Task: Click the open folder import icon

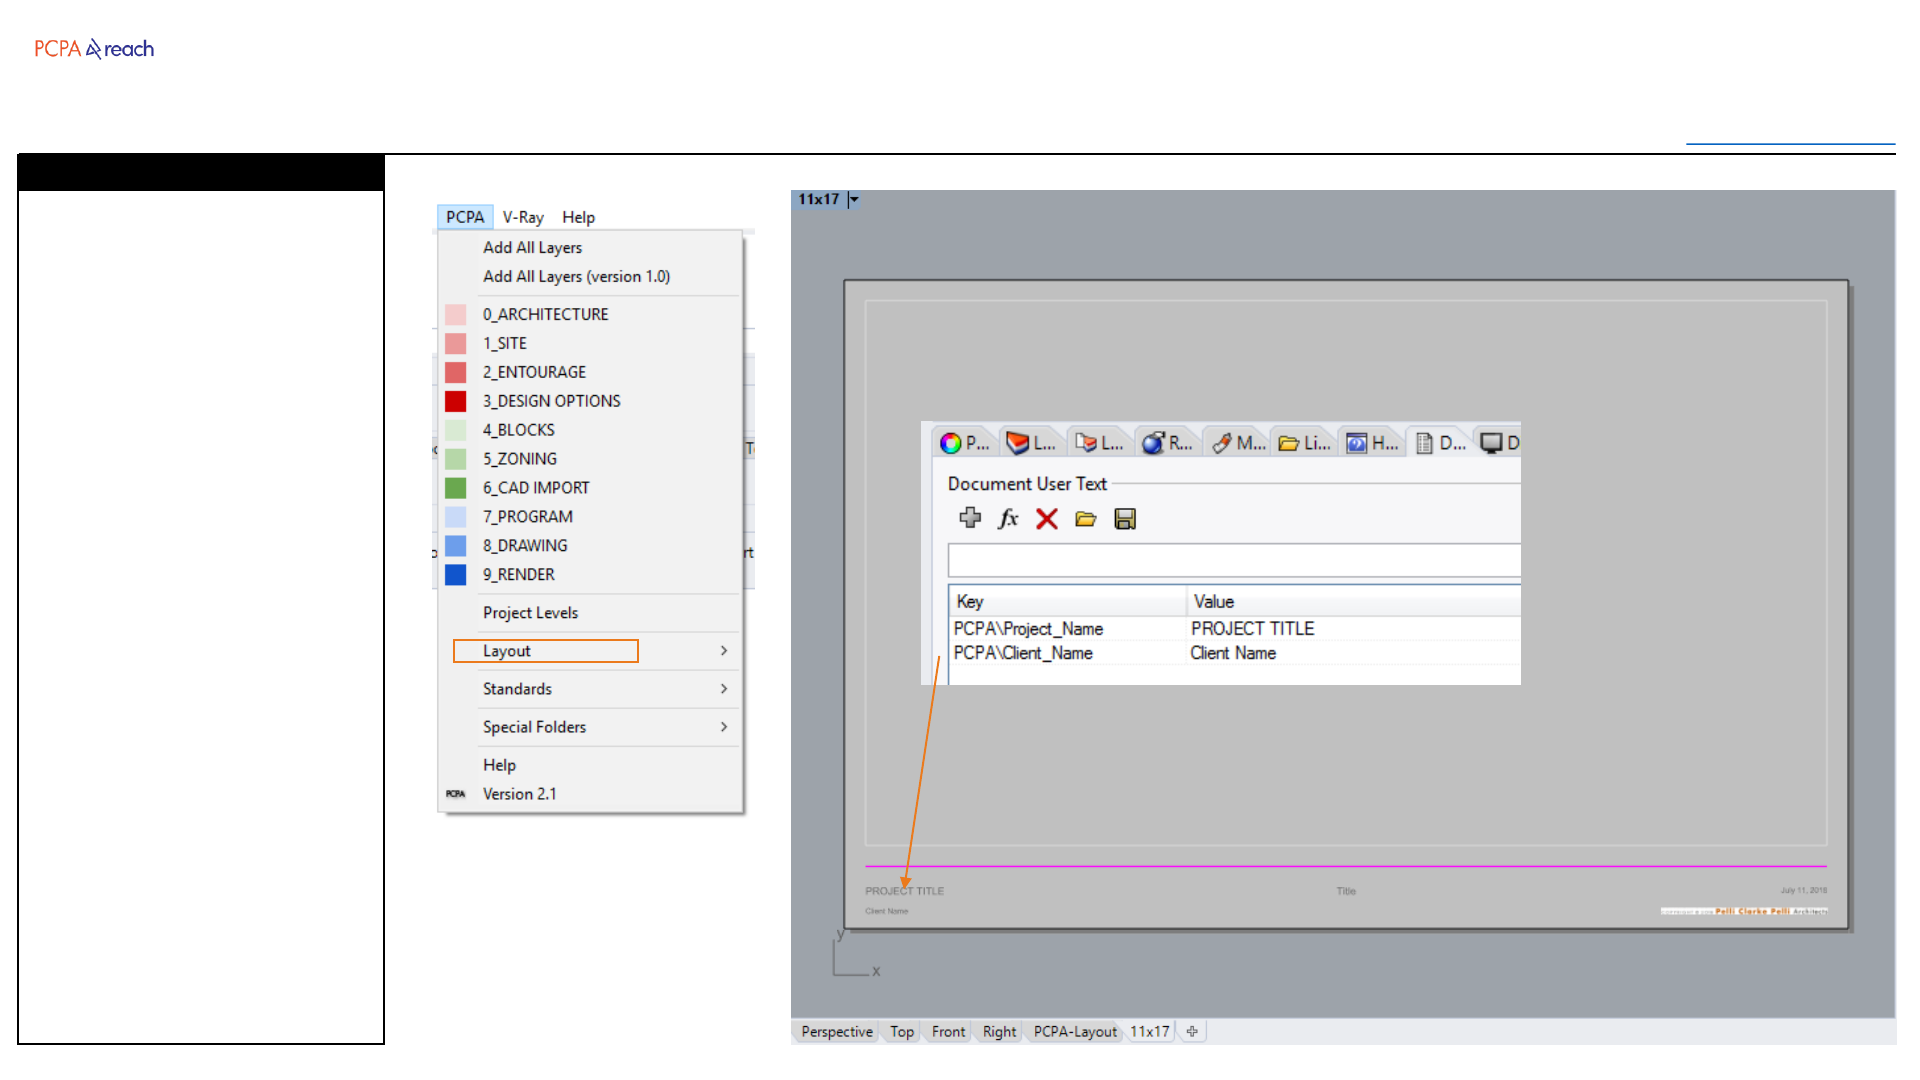Action: (1086, 518)
